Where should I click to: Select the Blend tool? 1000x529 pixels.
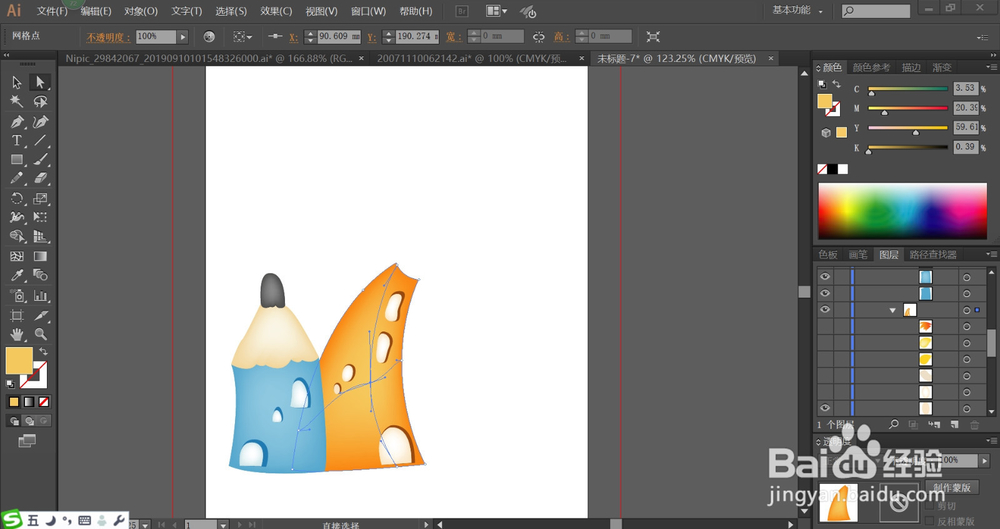pos(40,276)
